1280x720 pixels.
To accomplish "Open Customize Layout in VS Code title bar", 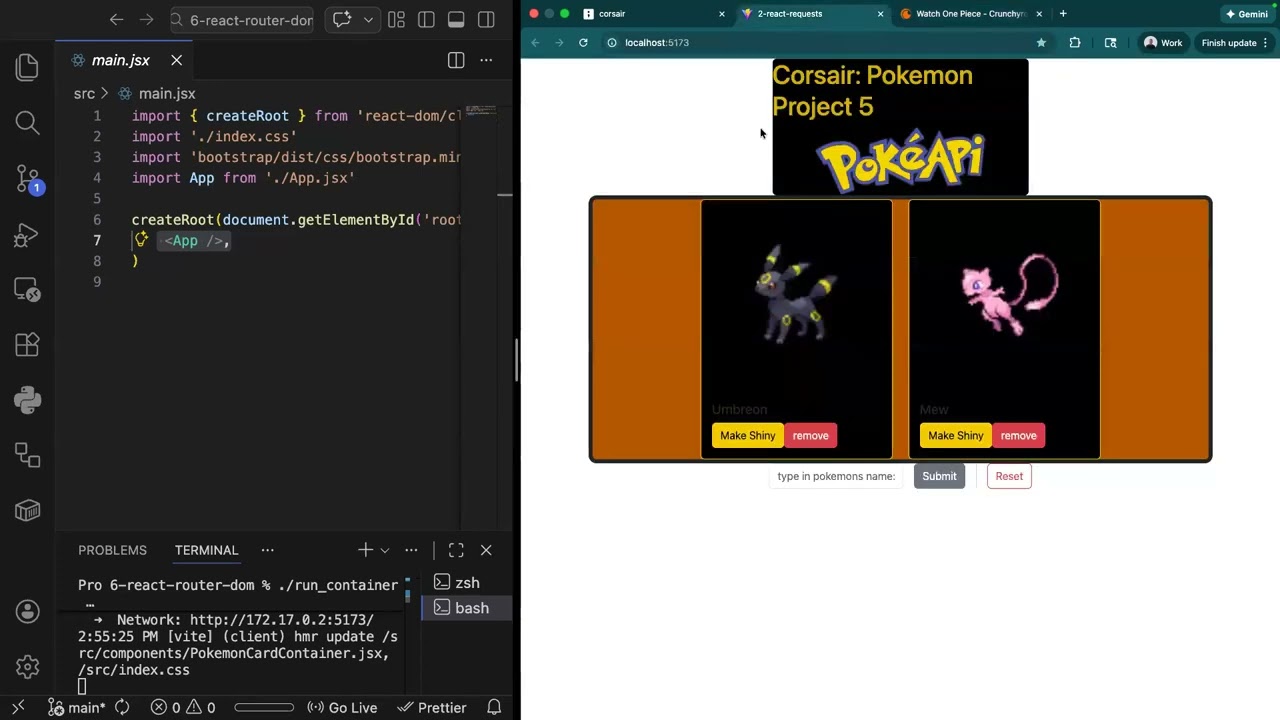I will (x=396, y=19).
